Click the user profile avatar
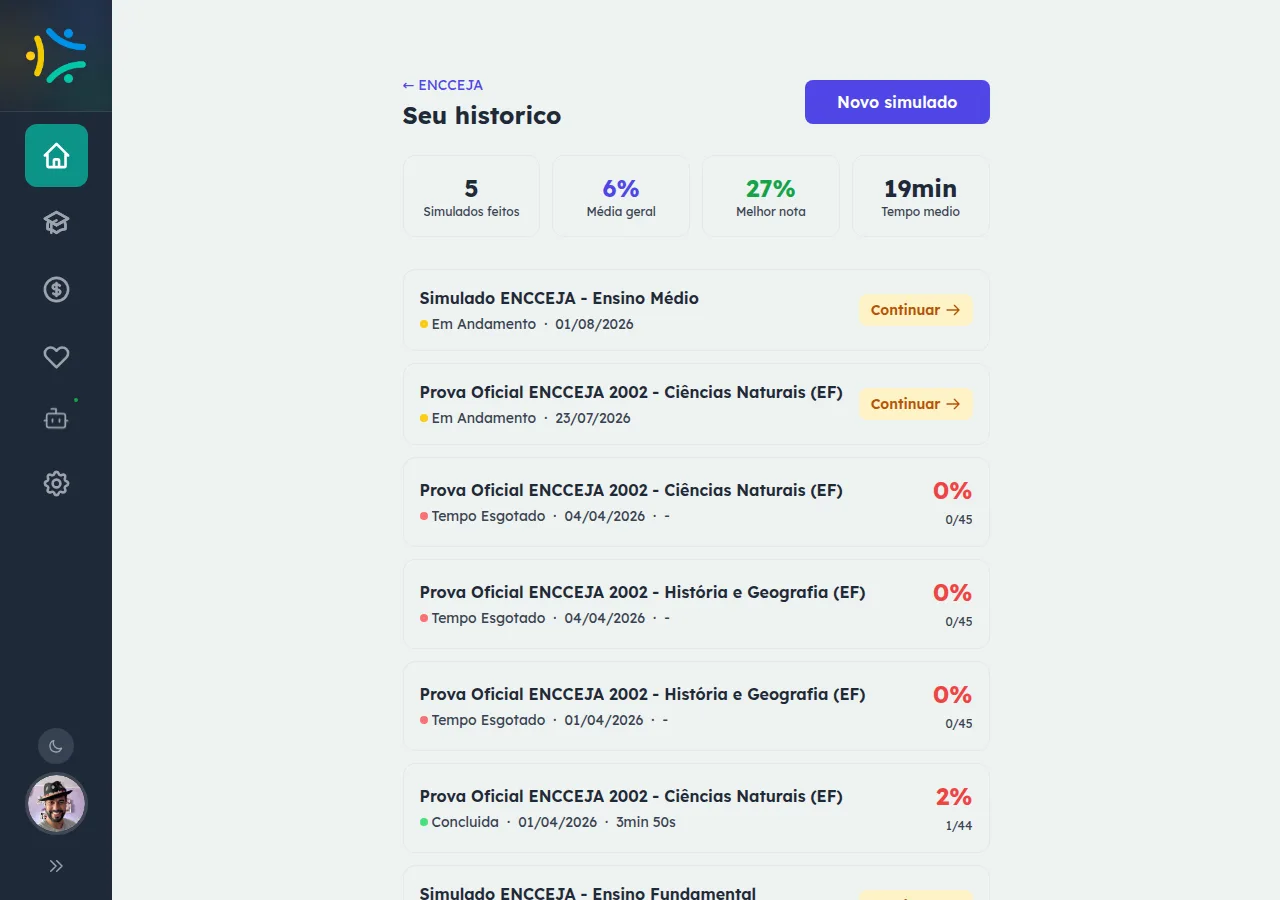The image size is (1280, 900). [x=56, y=803]
